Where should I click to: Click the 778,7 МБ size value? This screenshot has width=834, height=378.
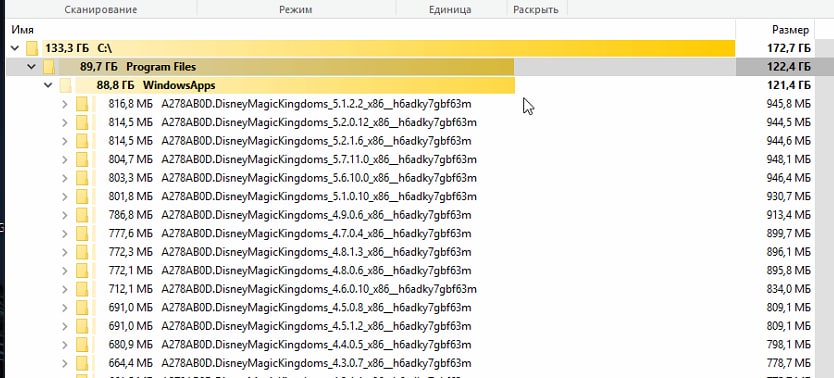coord(789,364)
